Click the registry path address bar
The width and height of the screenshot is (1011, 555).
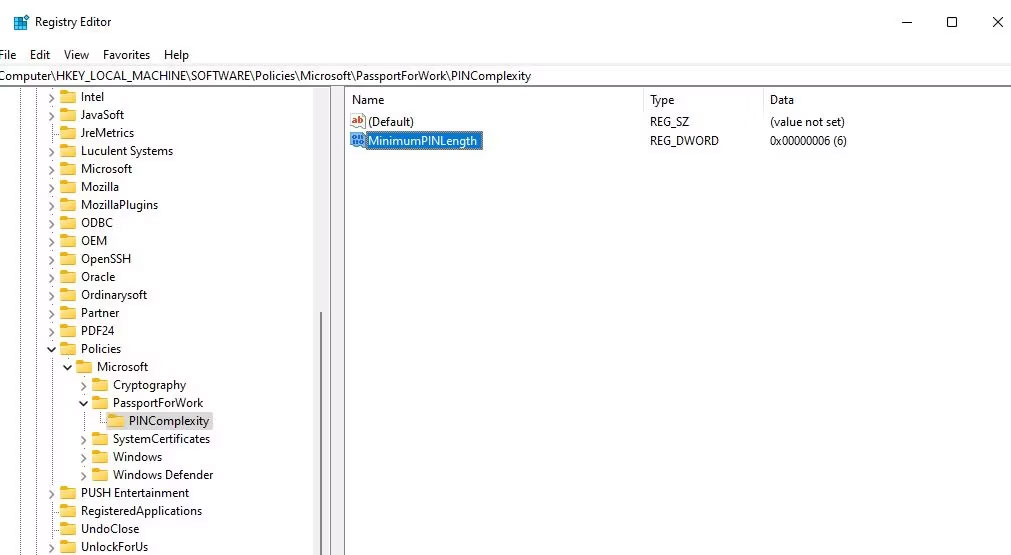(x=500, y=76)
